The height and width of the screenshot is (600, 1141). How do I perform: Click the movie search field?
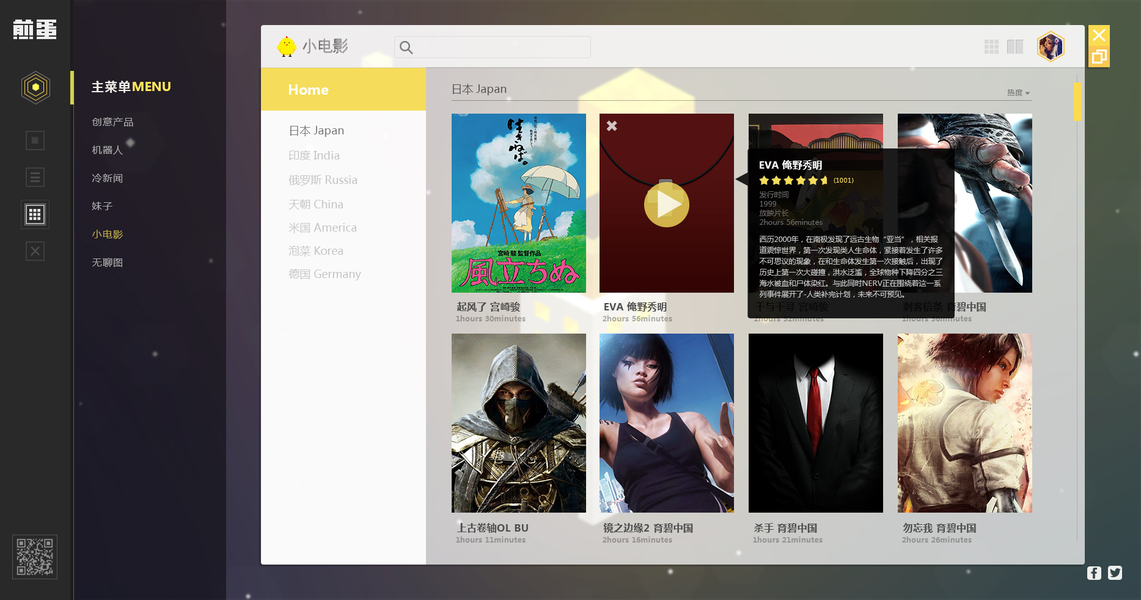[x=493, y=47]
